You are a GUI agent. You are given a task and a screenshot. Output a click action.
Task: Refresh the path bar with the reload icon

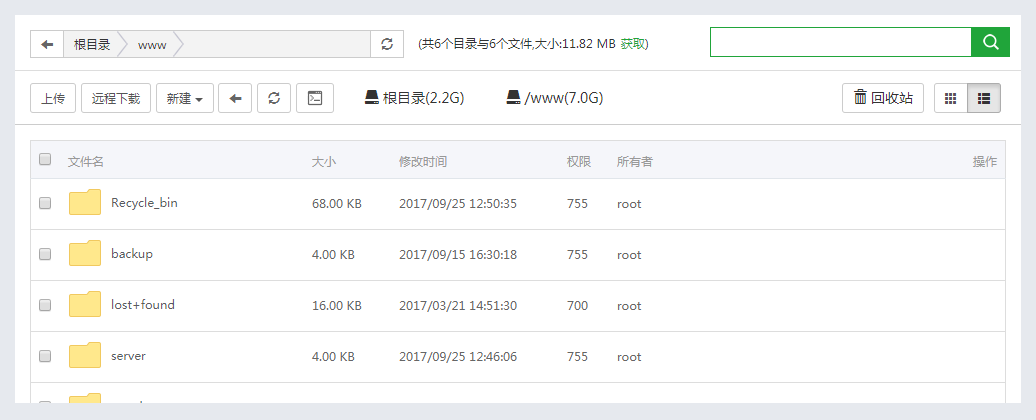coord(387,44)
